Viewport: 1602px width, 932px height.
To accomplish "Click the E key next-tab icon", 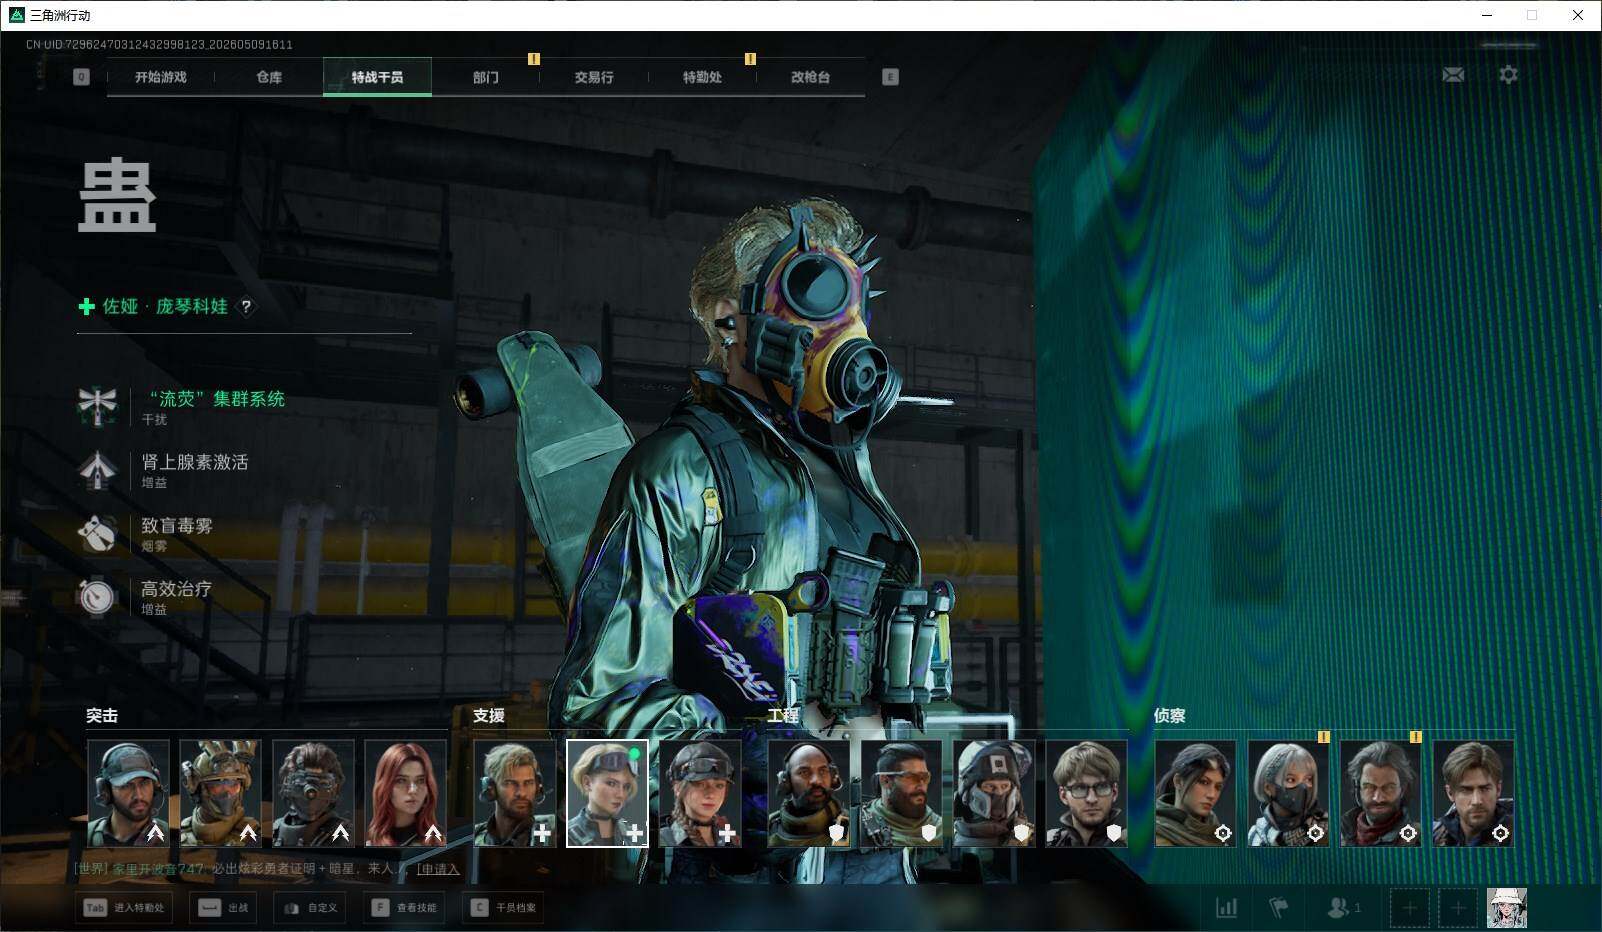I will pyautogui.click(x=890, y=77).
